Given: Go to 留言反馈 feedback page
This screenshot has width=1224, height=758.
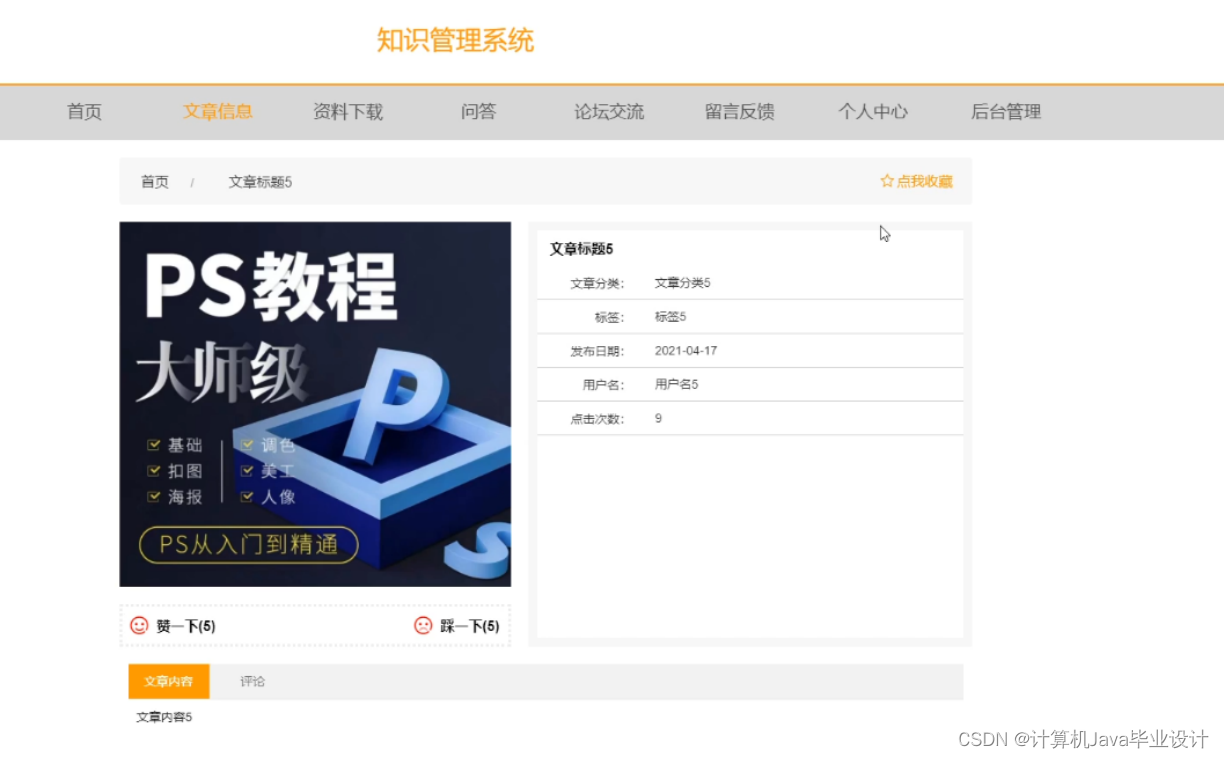Looking at the screenshot, I should pyautogui.click(x=738, y=112).
